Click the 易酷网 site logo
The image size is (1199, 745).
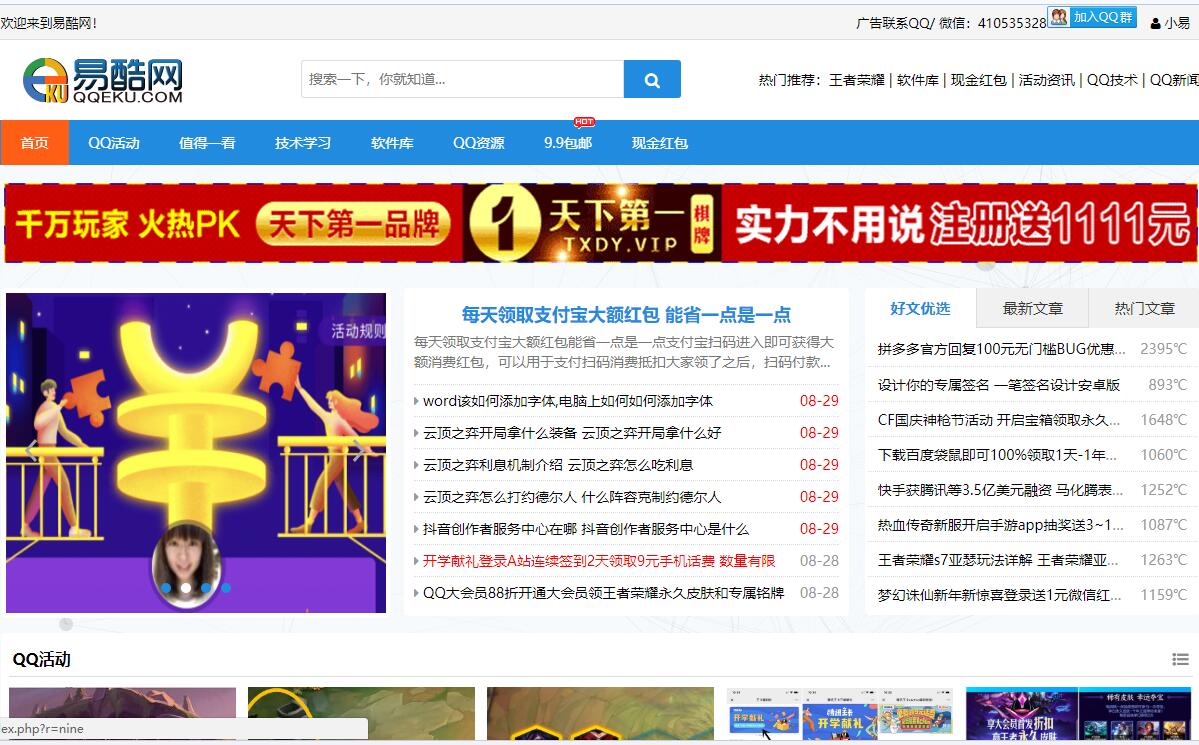click(x=103, y=80)
